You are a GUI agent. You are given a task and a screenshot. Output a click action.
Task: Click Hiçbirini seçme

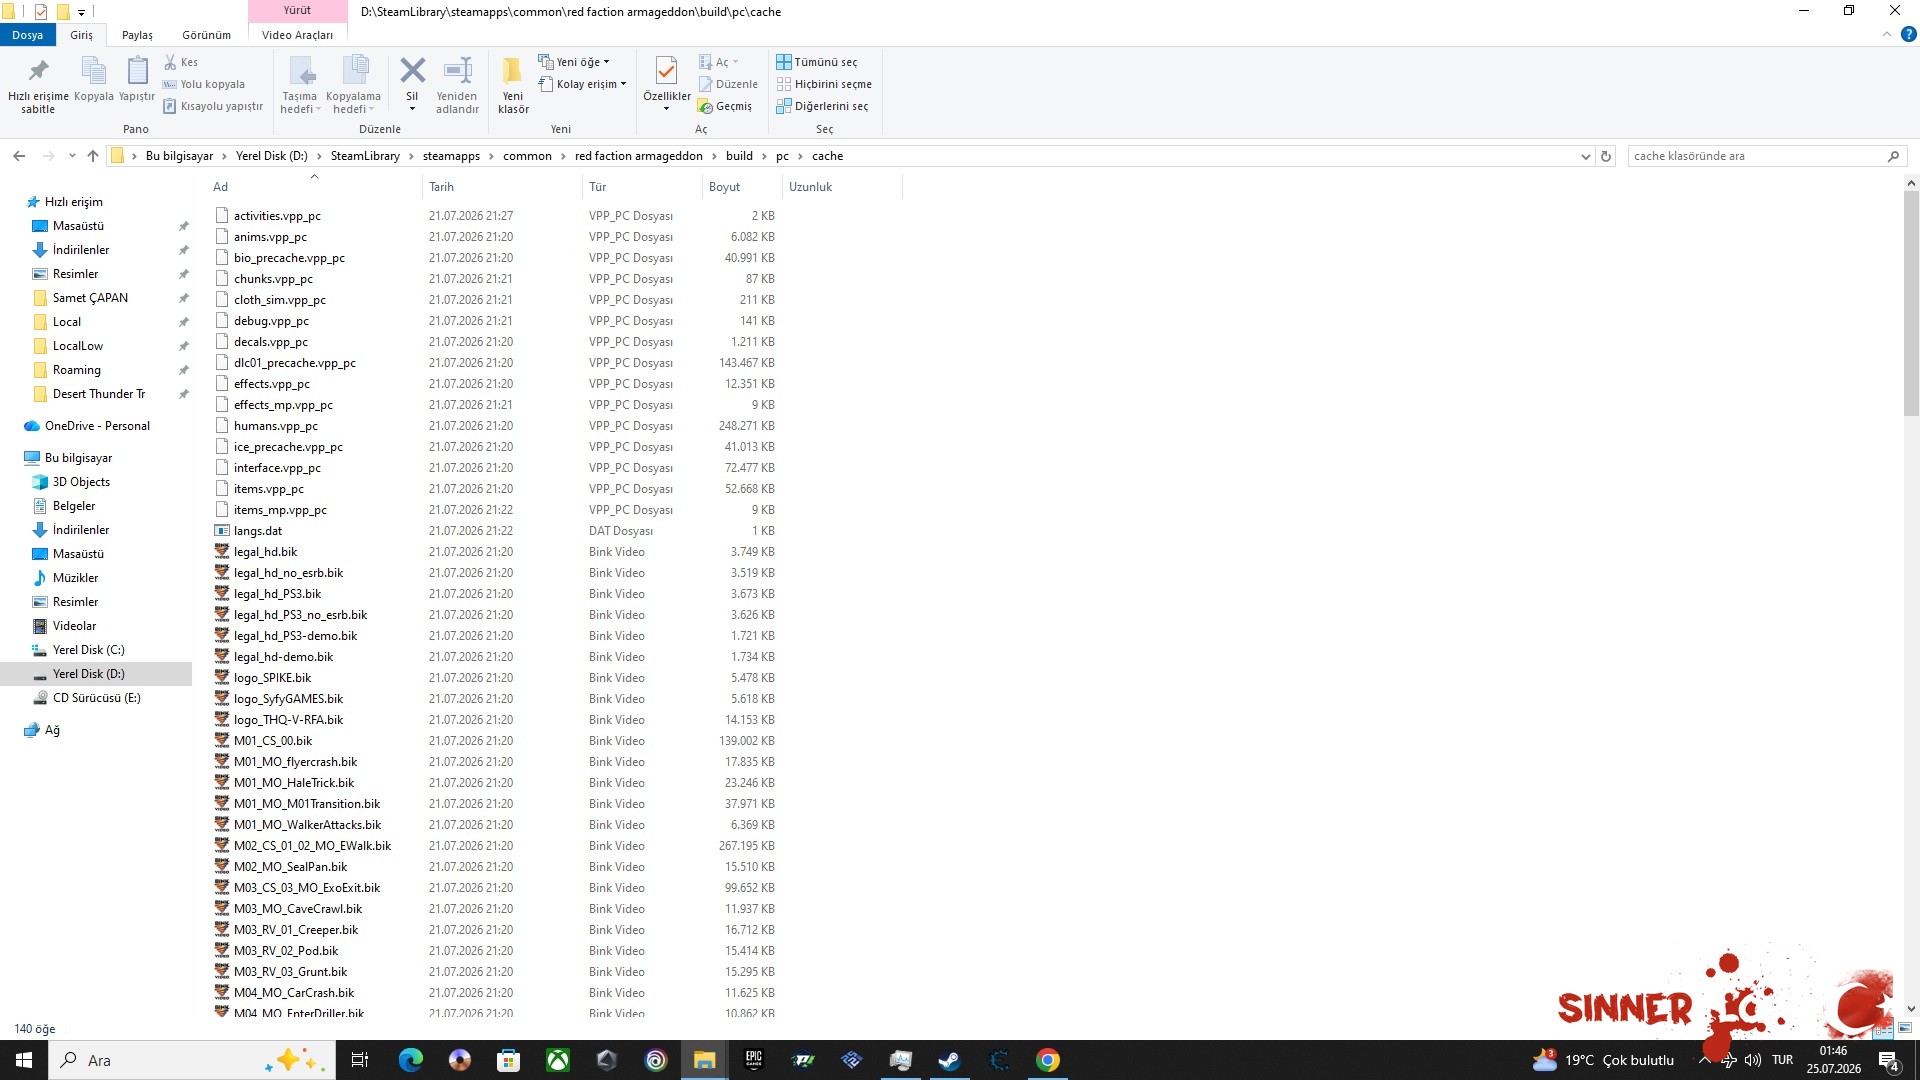tap(824, 84)
